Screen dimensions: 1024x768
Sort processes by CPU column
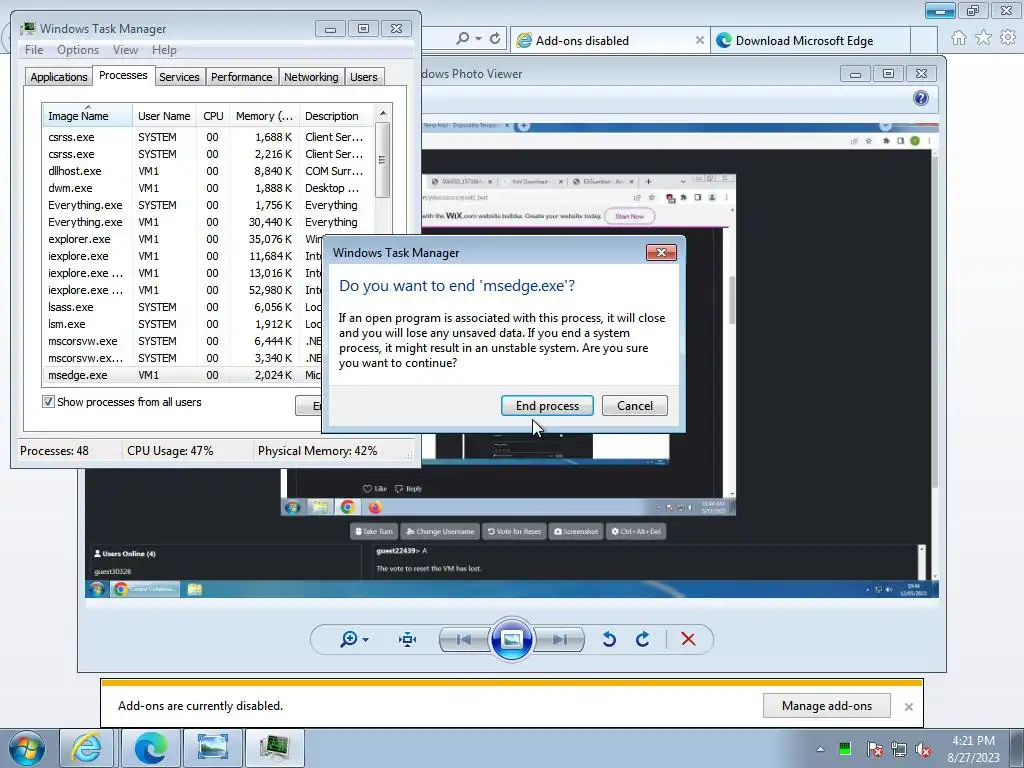click(x=213, y=116)
